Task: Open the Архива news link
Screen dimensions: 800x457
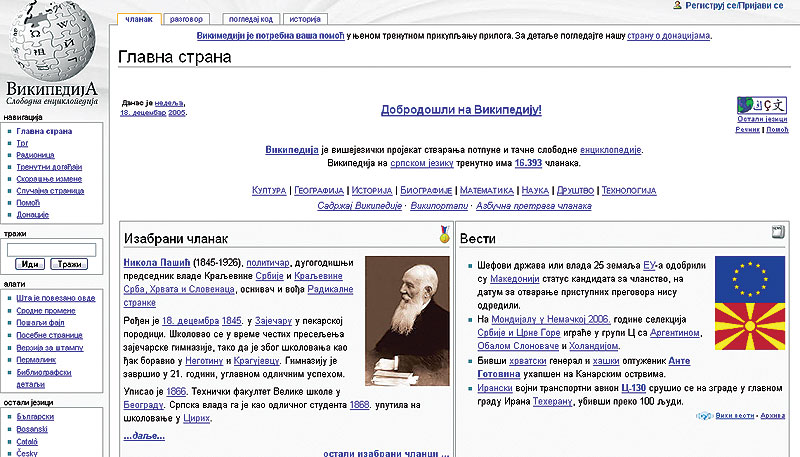Action: point(773,416)
